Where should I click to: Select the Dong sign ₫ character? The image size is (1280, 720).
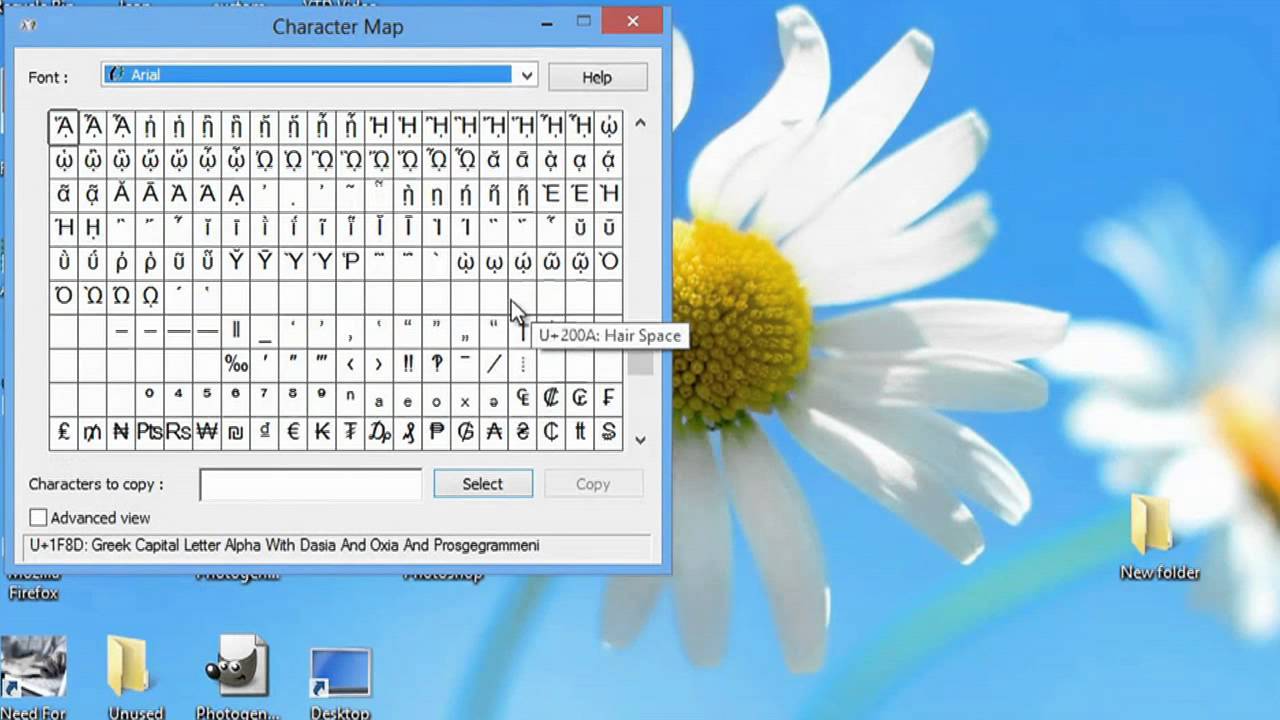(x=265, y=432)
